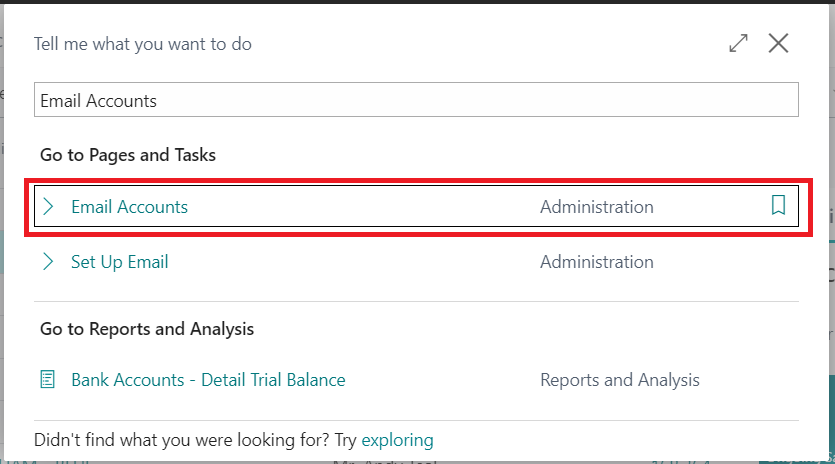
Task: Click the Reports and Analysis category label
Action: (620, 380)
